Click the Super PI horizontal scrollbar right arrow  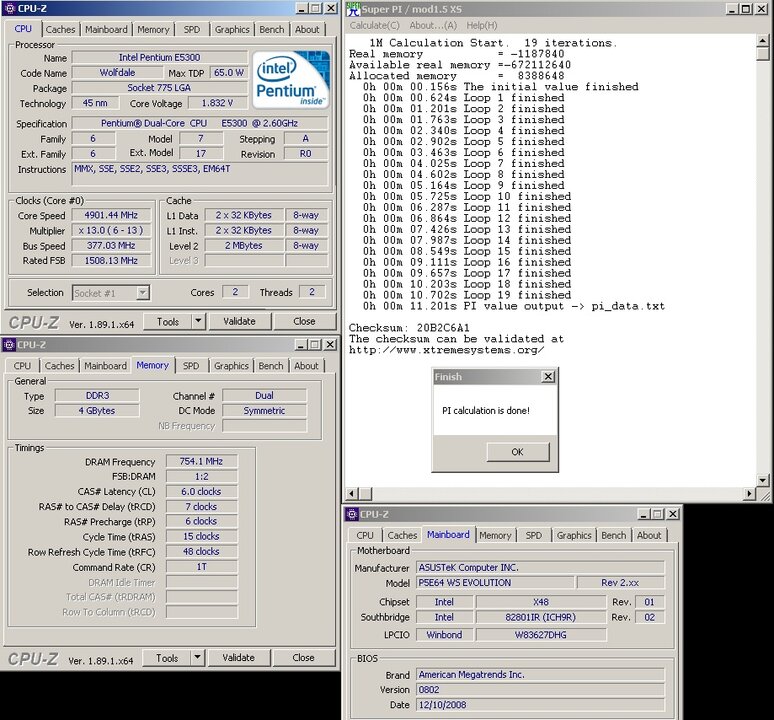point(750,493)
